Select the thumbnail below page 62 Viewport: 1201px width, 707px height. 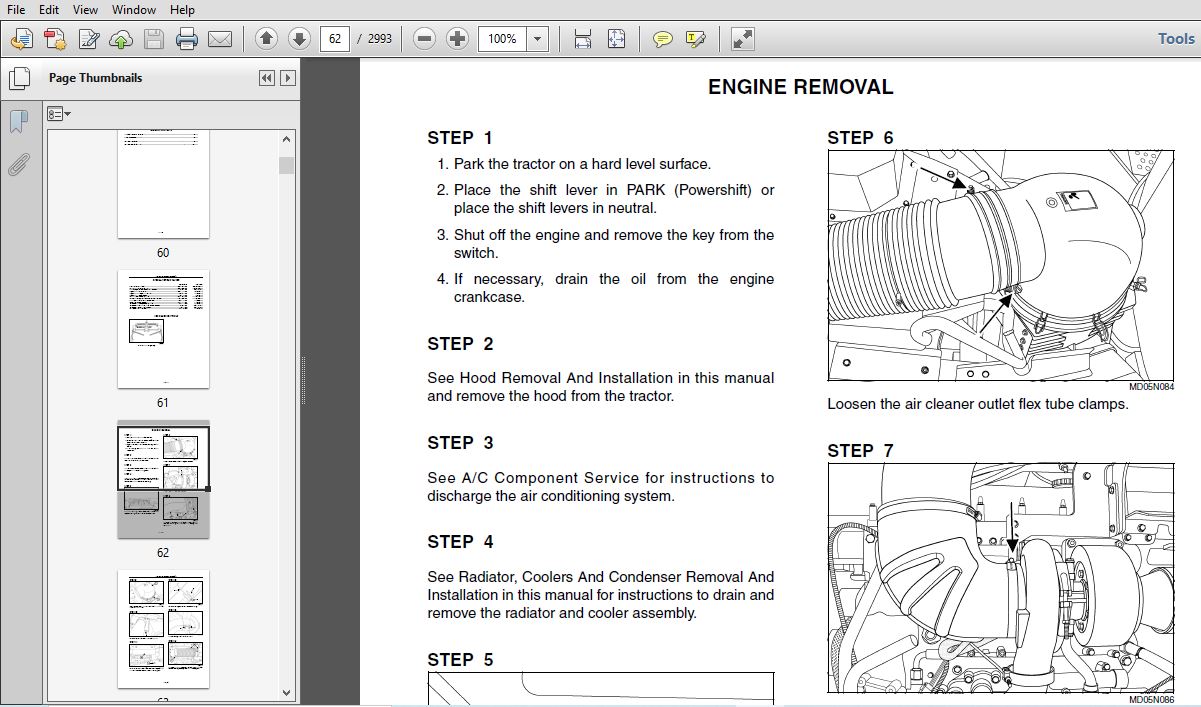pyautogui.click(x=163, y=629)
